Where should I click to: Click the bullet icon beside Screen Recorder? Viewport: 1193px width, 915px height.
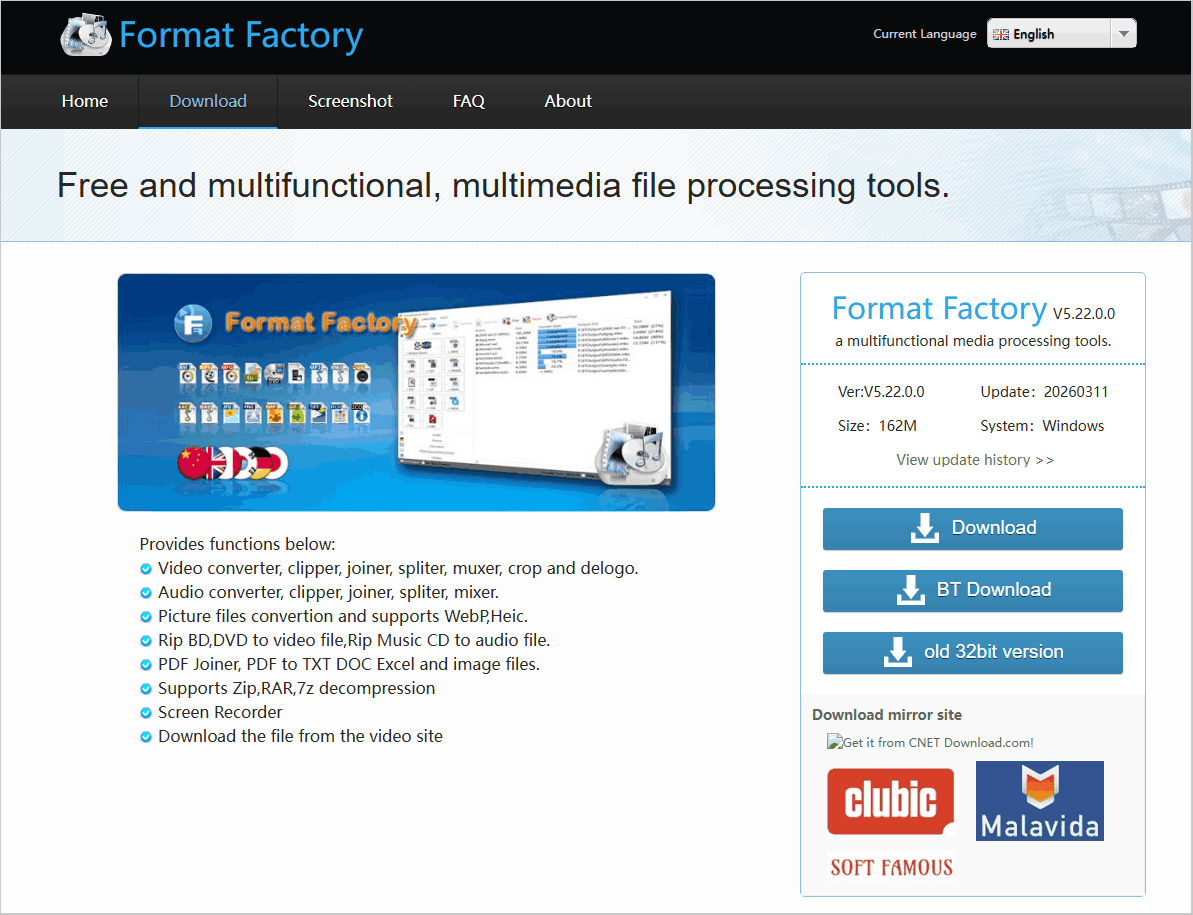pyautogui.click(x=146, y=713)
